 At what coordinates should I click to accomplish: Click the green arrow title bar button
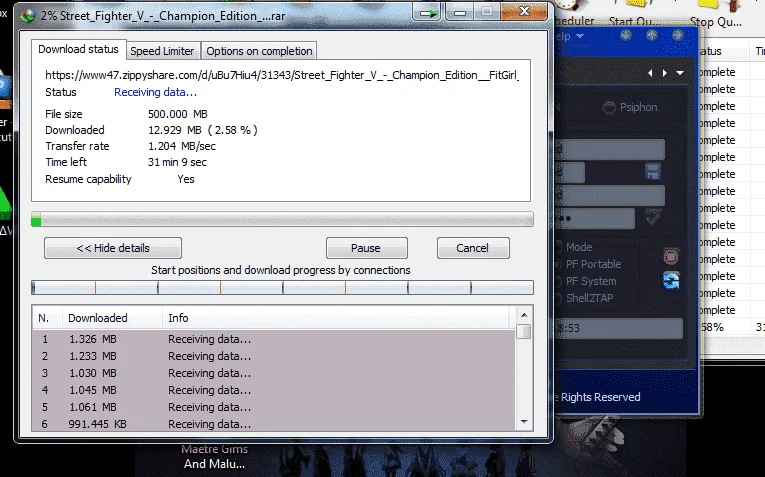point(428,12)
